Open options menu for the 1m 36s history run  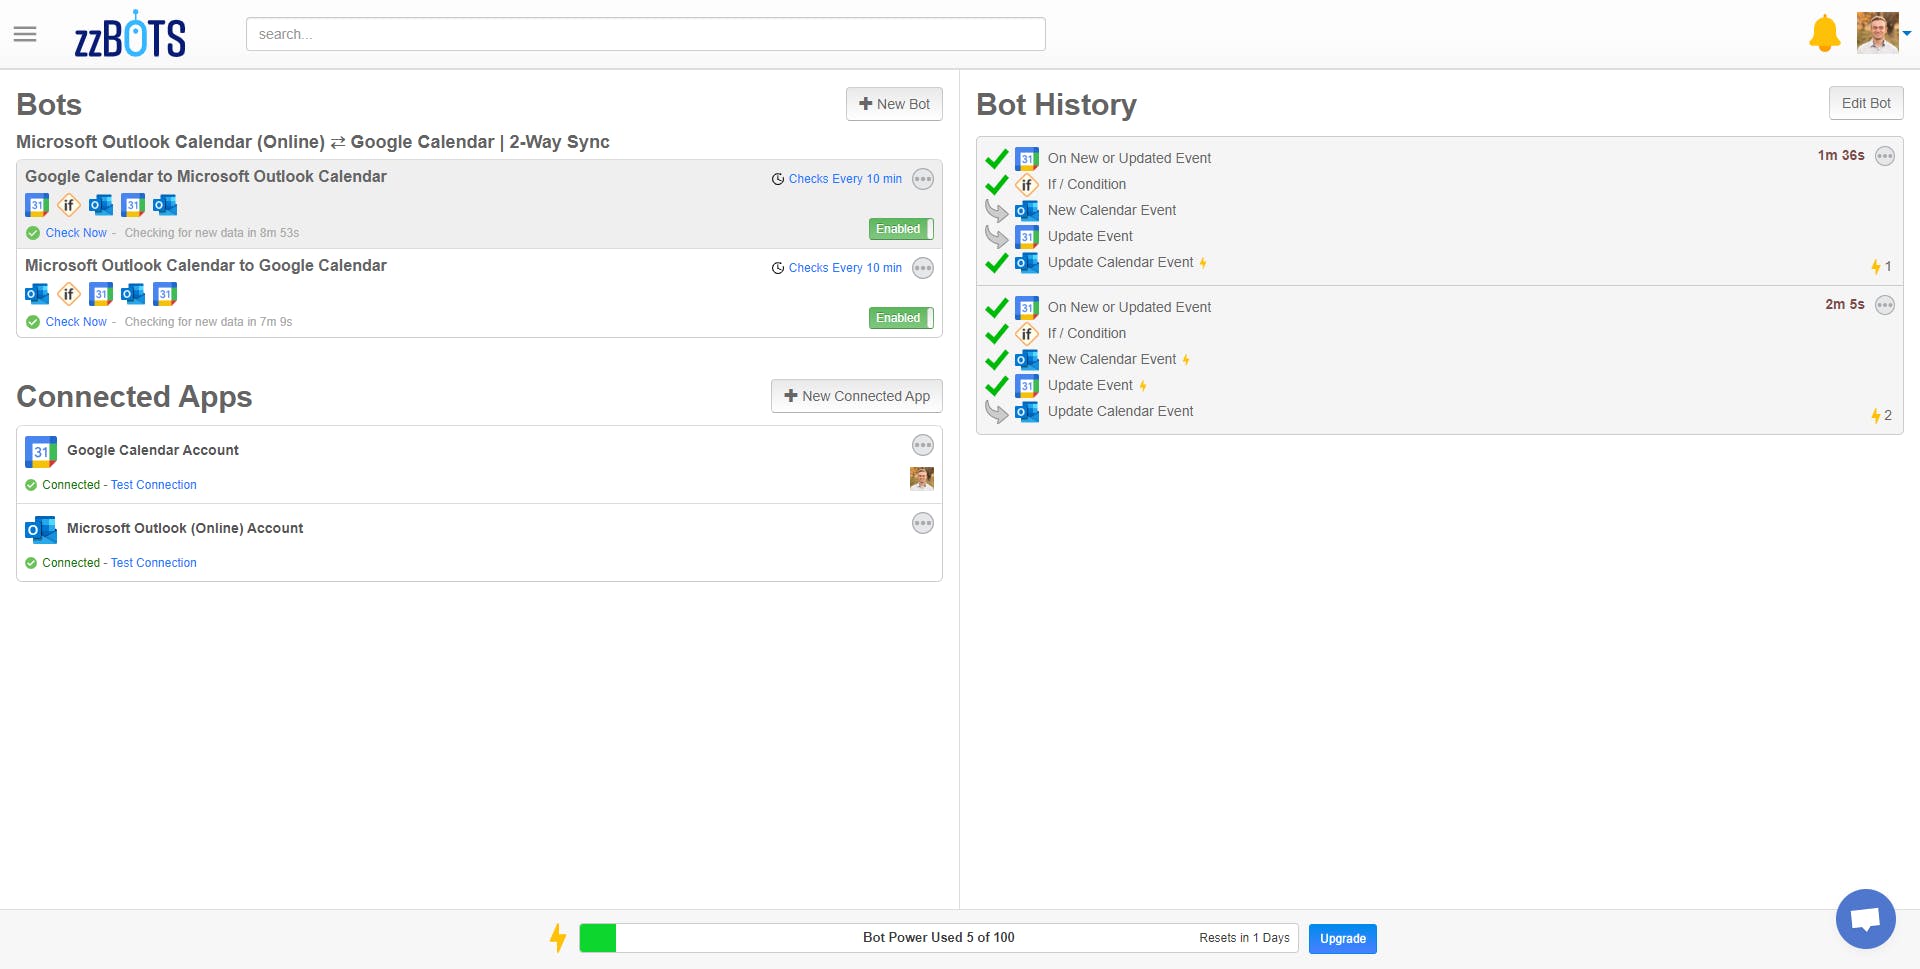point(1885,156)
